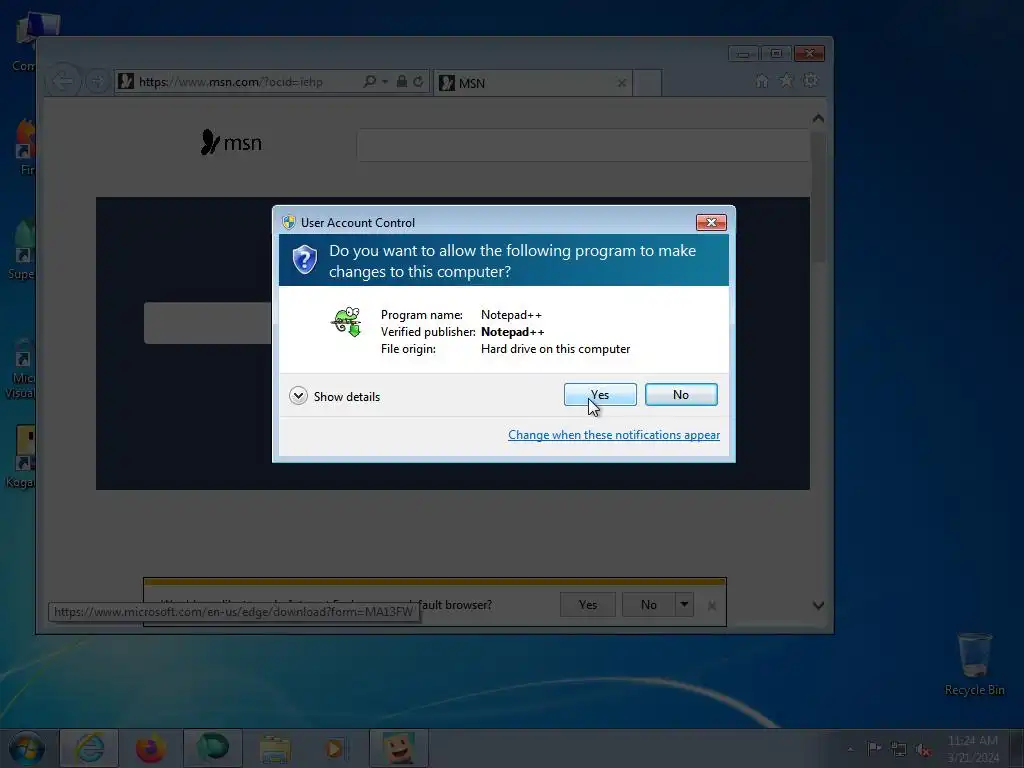Click the security lock icon in address bar
Screen dimensions: 1024x768
pyautogui.click(x=402, y=81)
